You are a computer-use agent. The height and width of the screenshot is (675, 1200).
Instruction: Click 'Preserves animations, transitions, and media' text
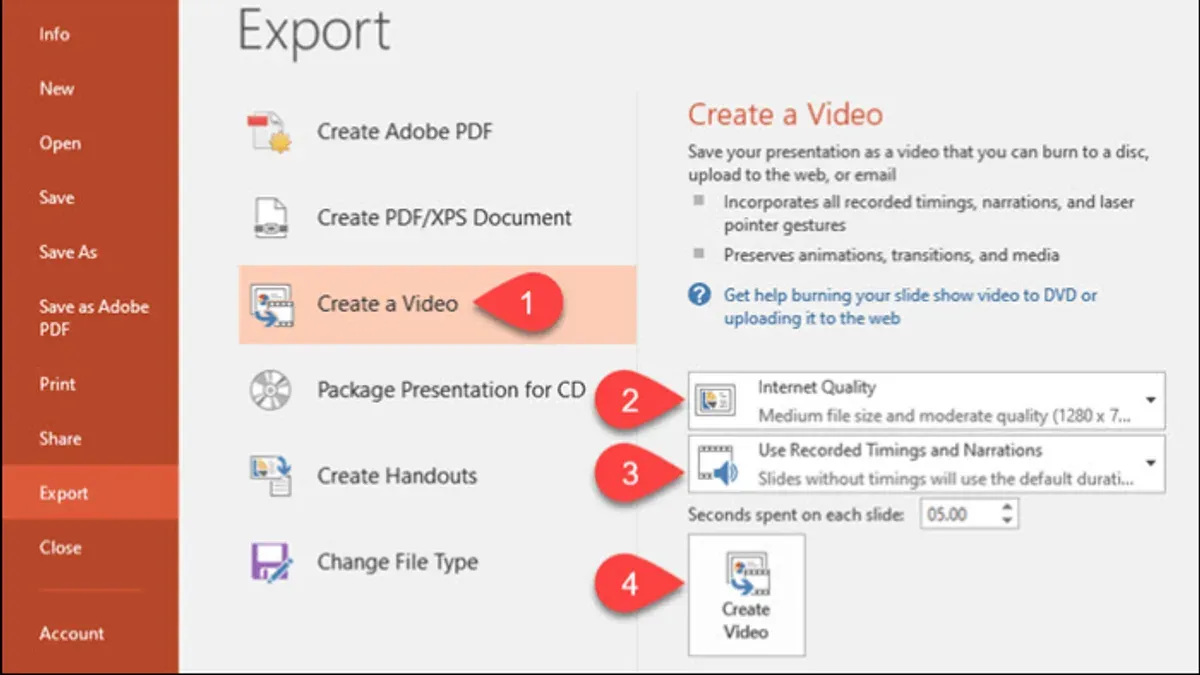click(891, 255)
